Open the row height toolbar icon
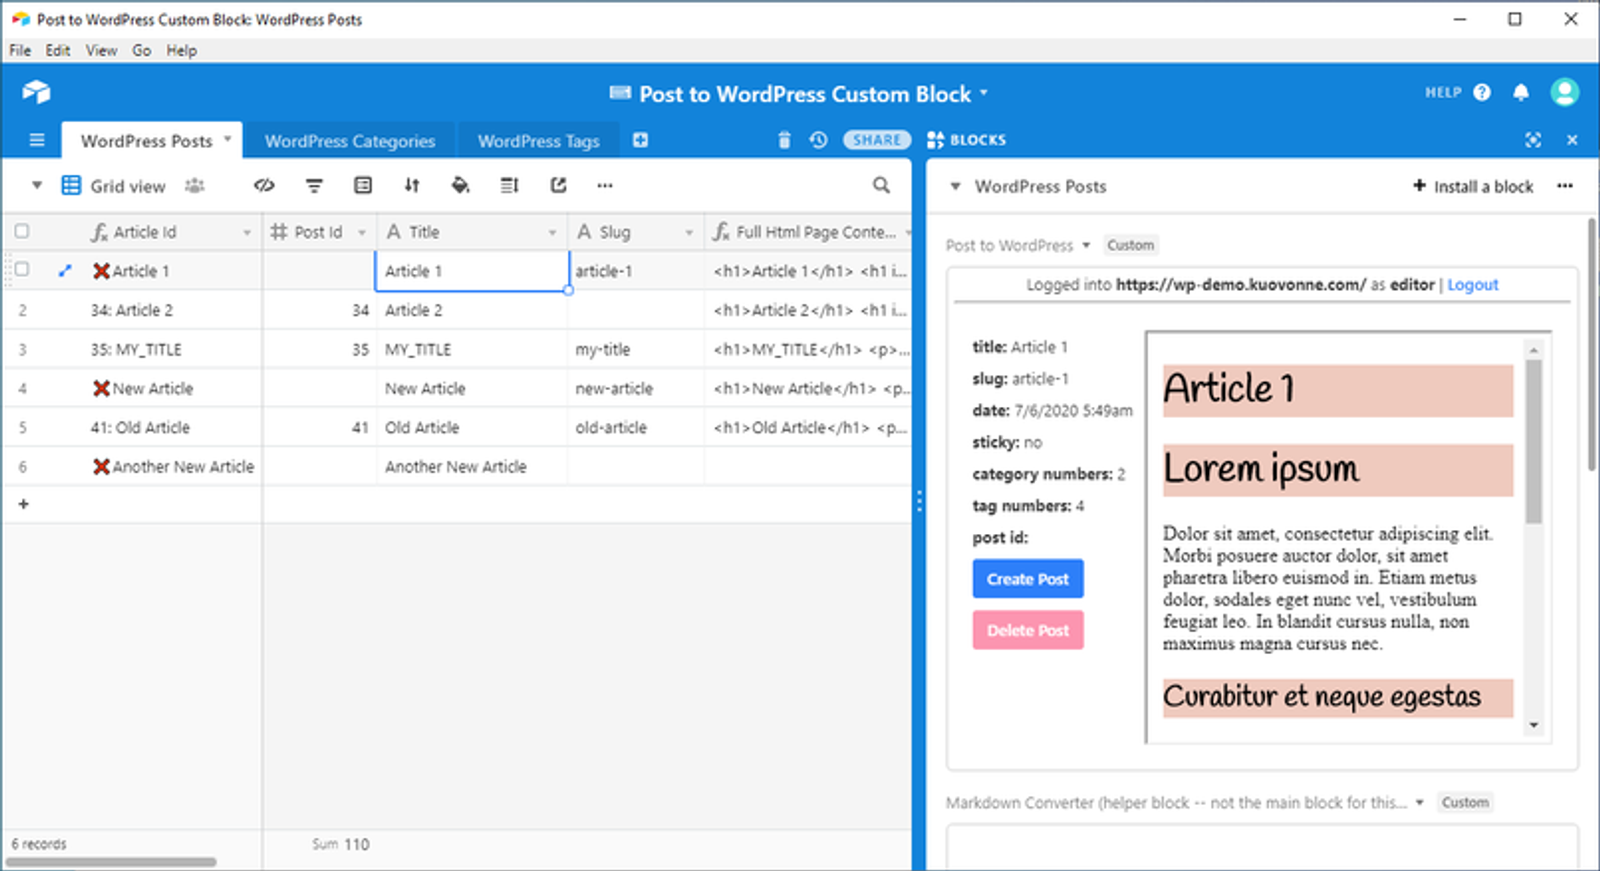The image size is (1600, 871). pyautogui.click(x=509, y=185)
